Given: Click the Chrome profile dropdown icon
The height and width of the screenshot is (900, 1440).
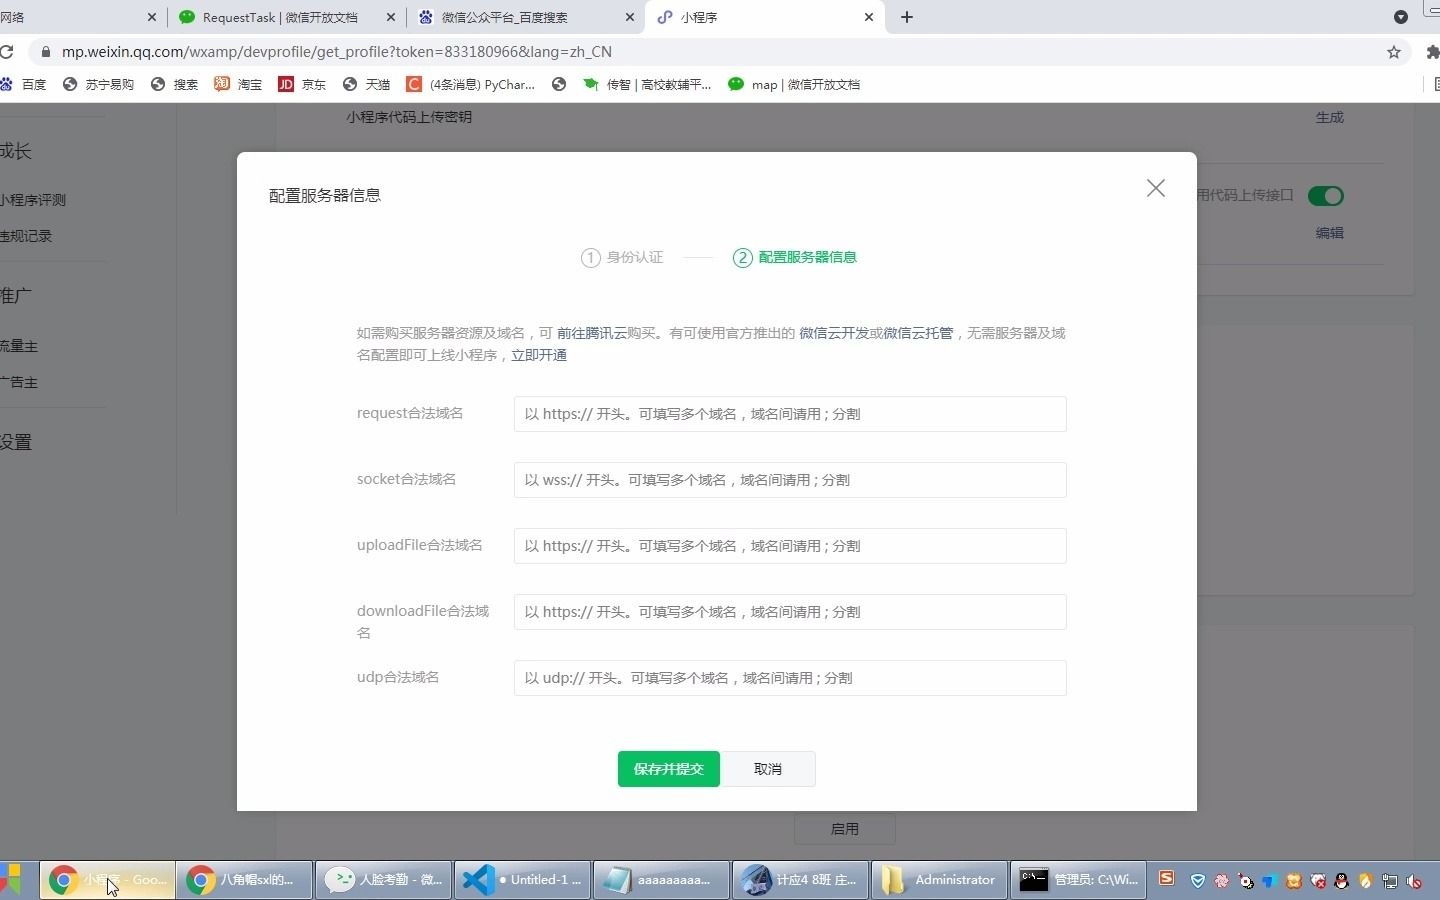Looking at the screenshot, I should tap(1401, 17).
